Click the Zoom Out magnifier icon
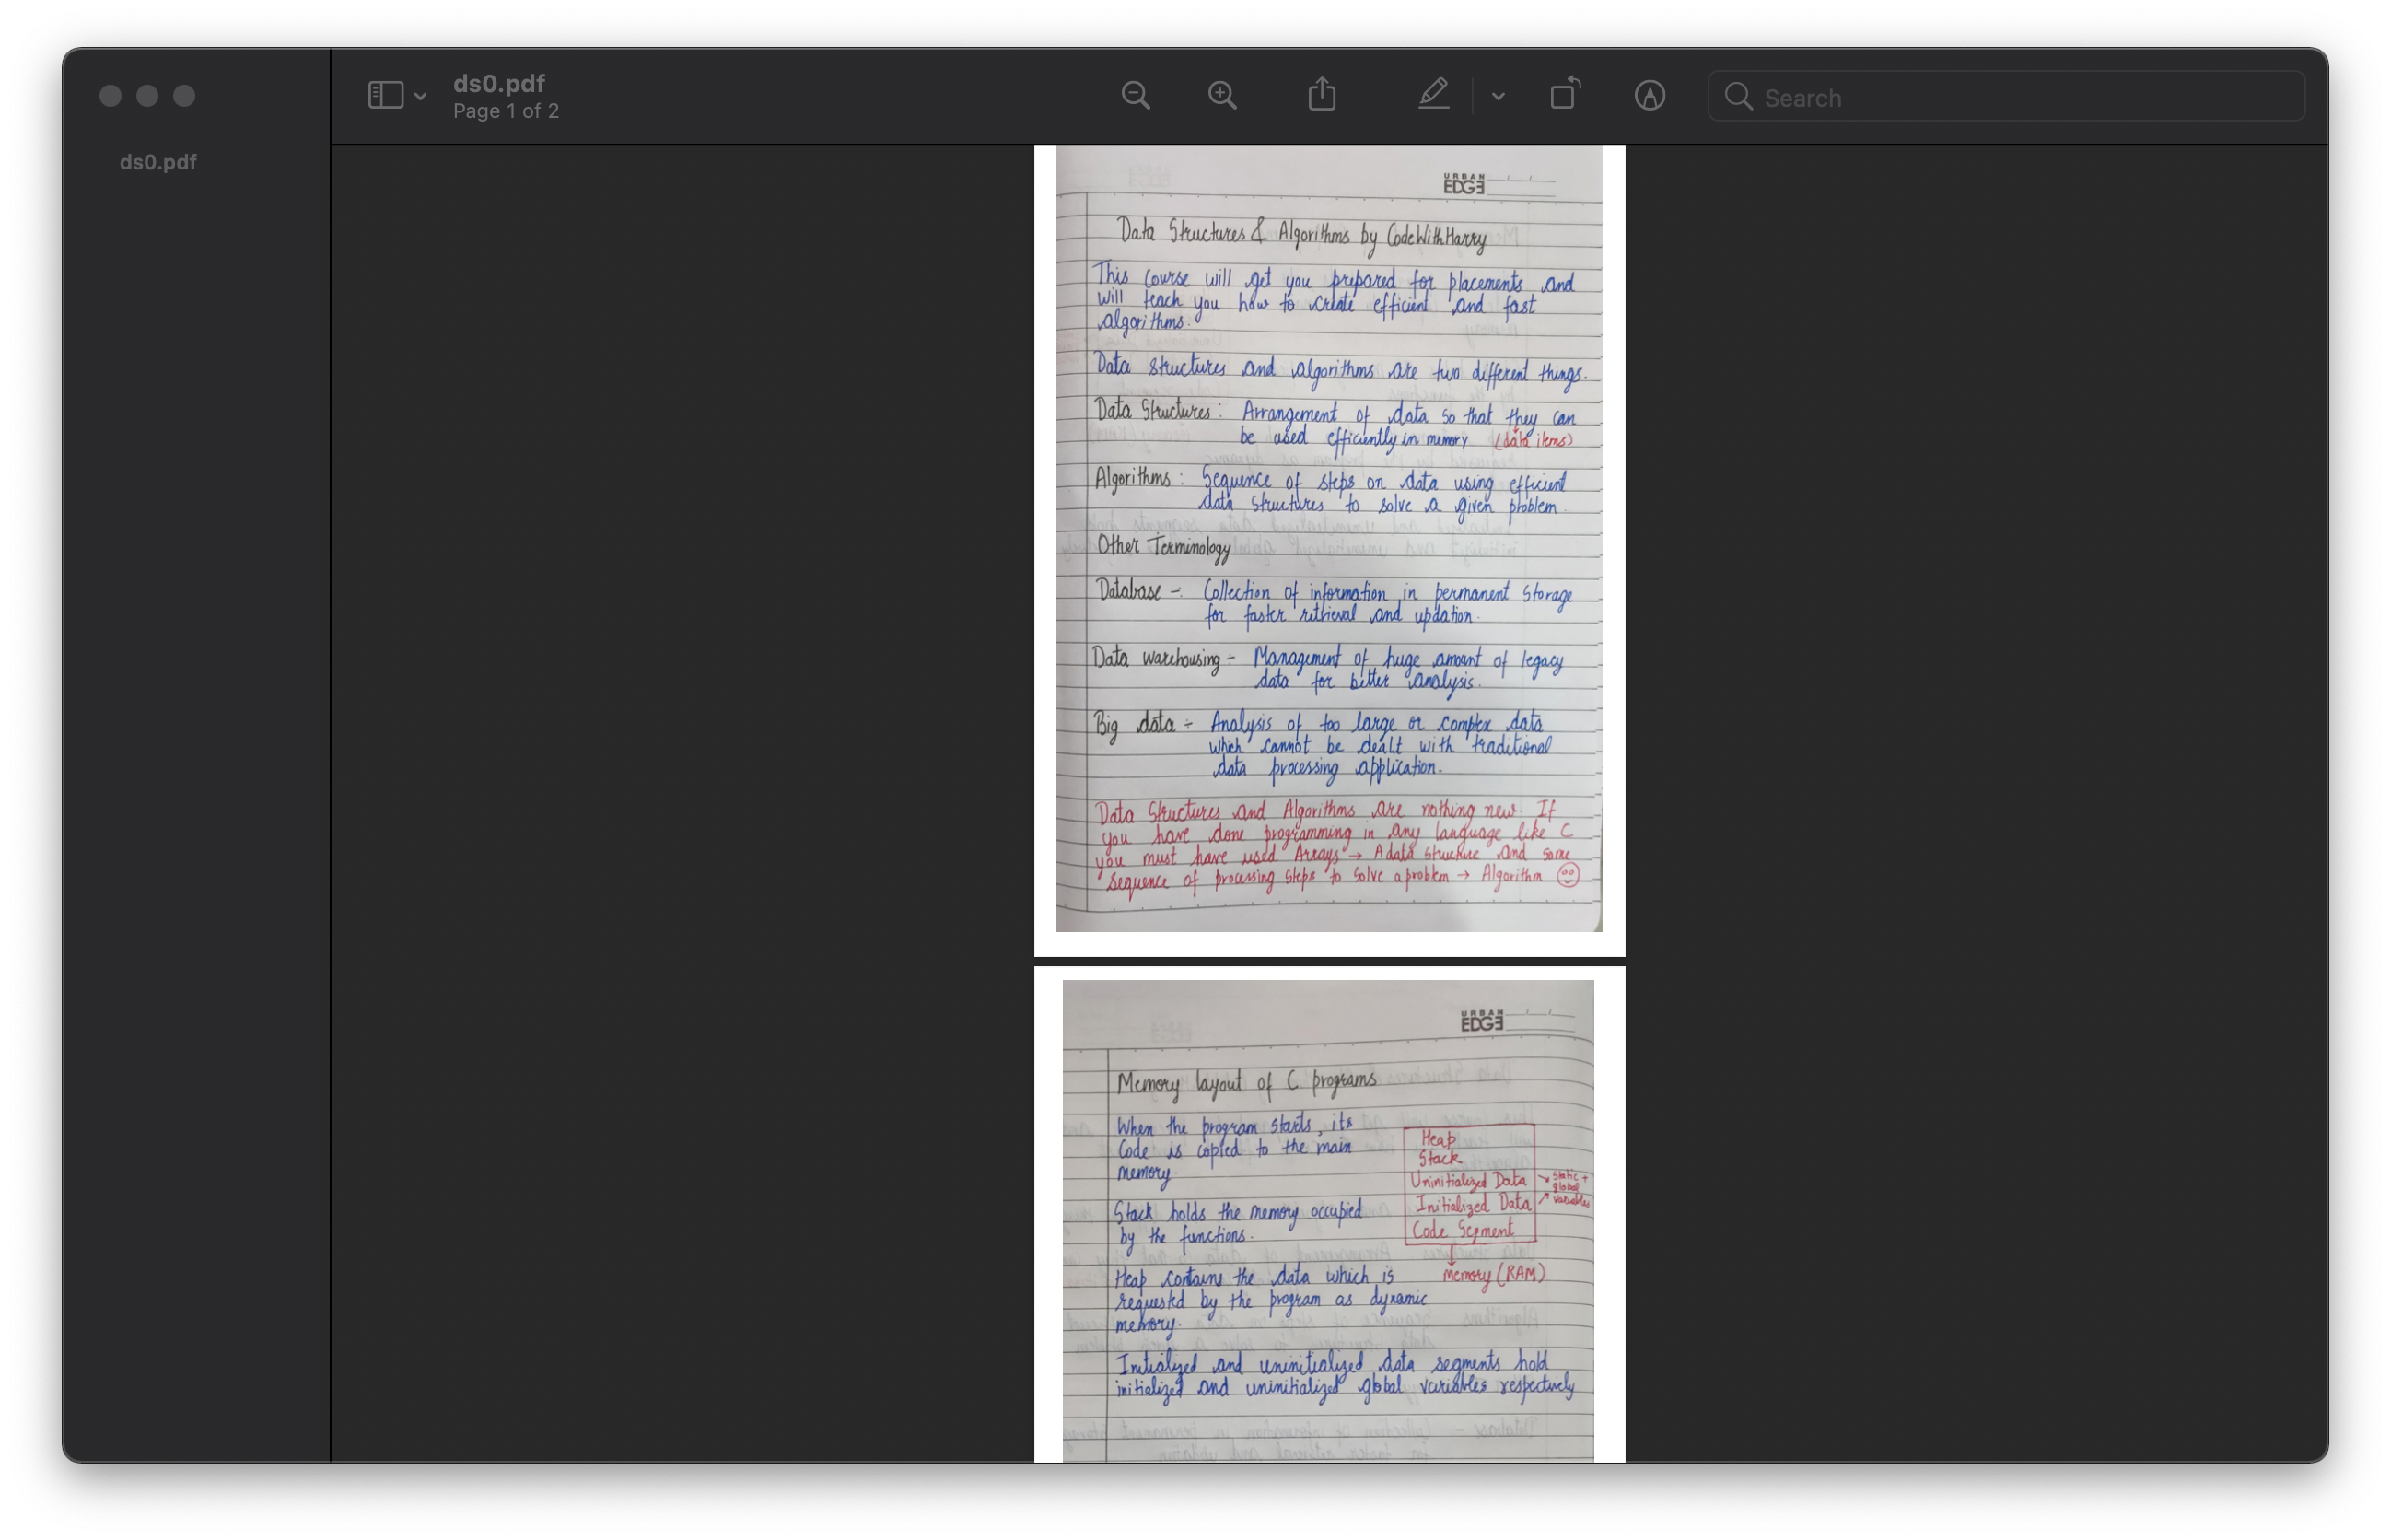 point(1135,96)
